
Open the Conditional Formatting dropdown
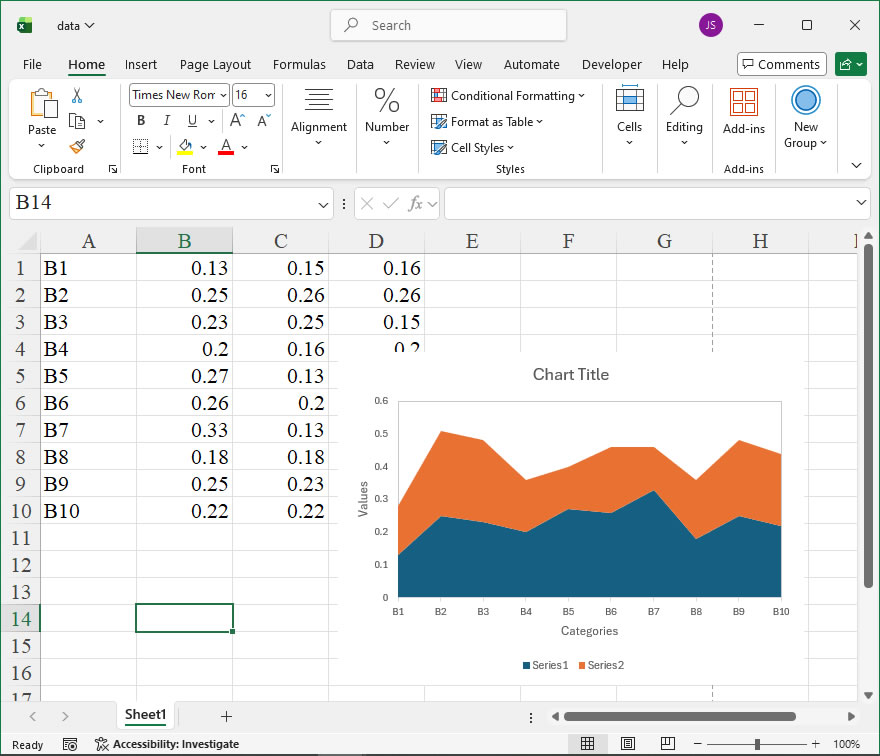(508, 96)
